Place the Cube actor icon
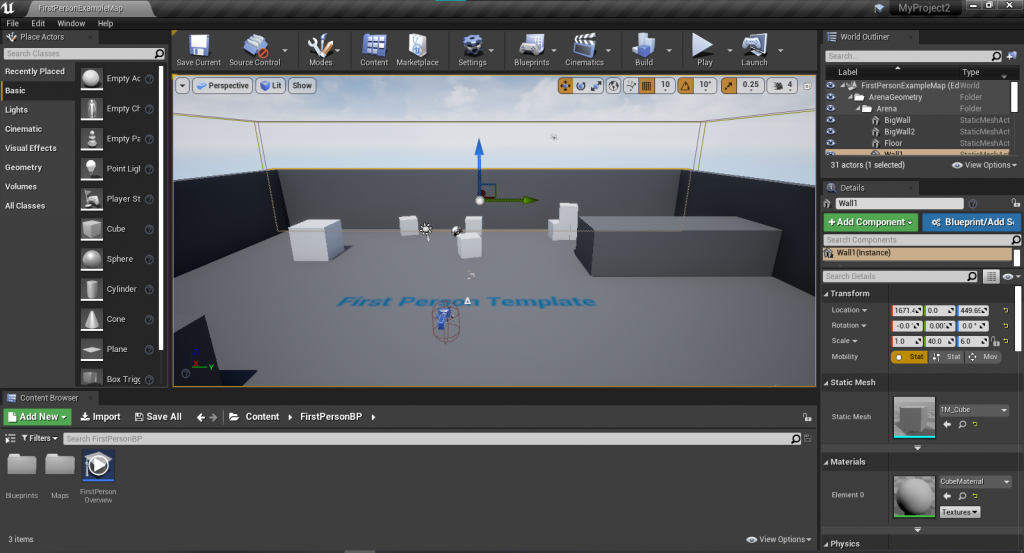This screenshot has height=553, width=1024. pyautogui.click(x=91, y=229)
